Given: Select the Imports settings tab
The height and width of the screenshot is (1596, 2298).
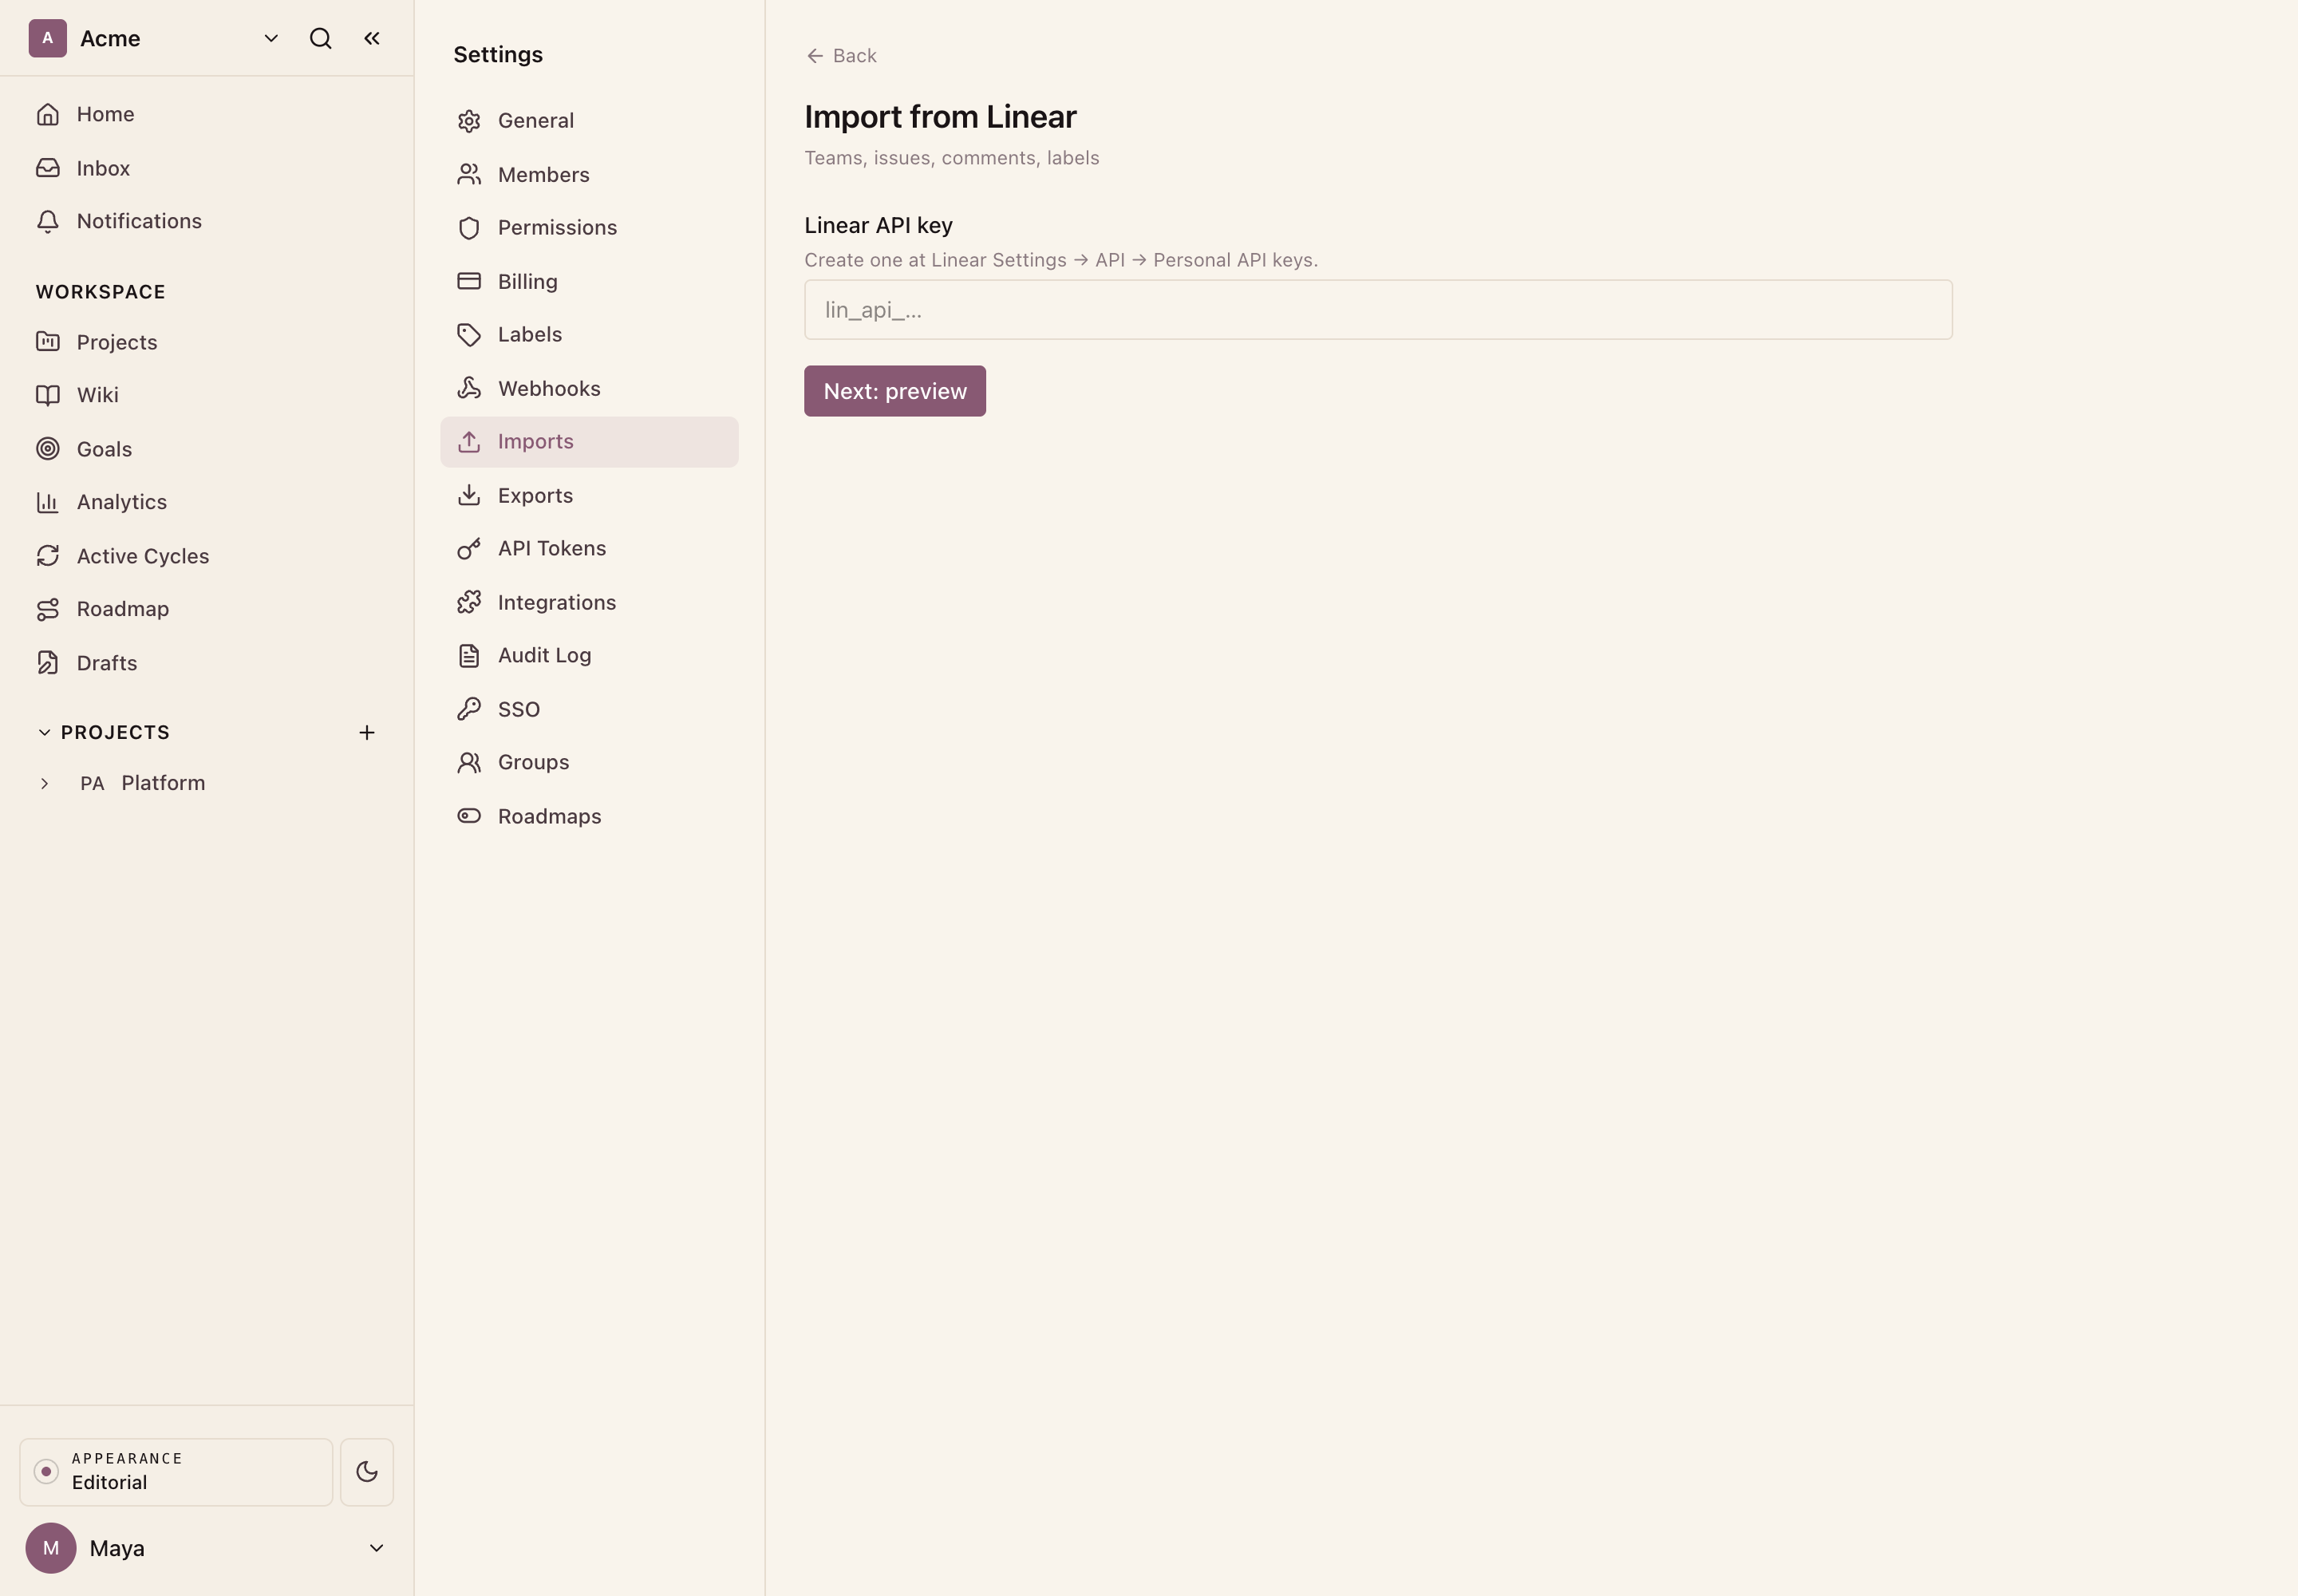Looking at the screenshot, I should [x=589, y=442].
